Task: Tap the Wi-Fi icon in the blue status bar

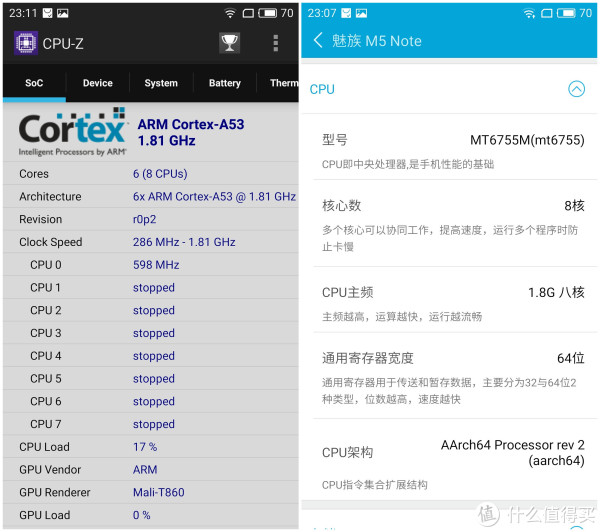Action: 529,13
